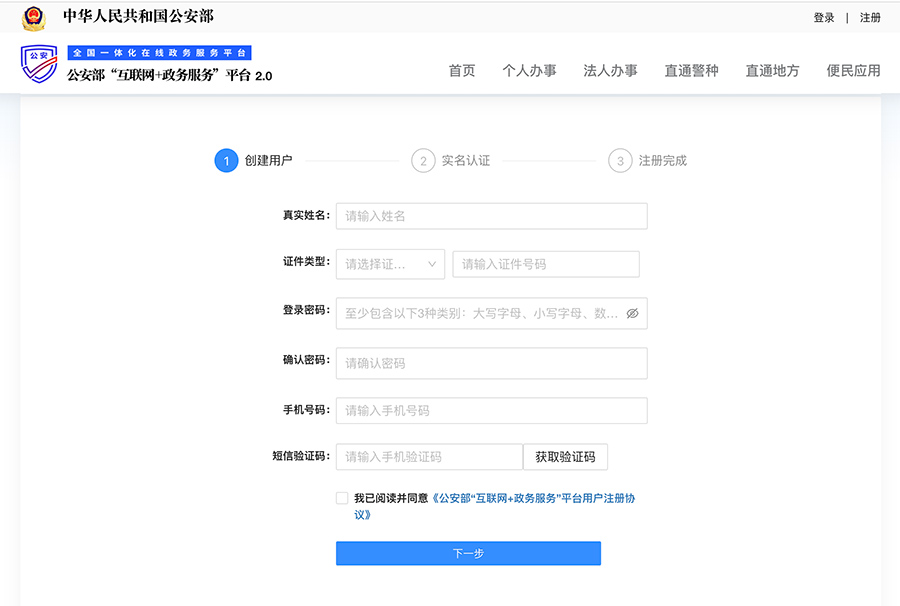Go to 法人办事 section

tap(610, 71)
